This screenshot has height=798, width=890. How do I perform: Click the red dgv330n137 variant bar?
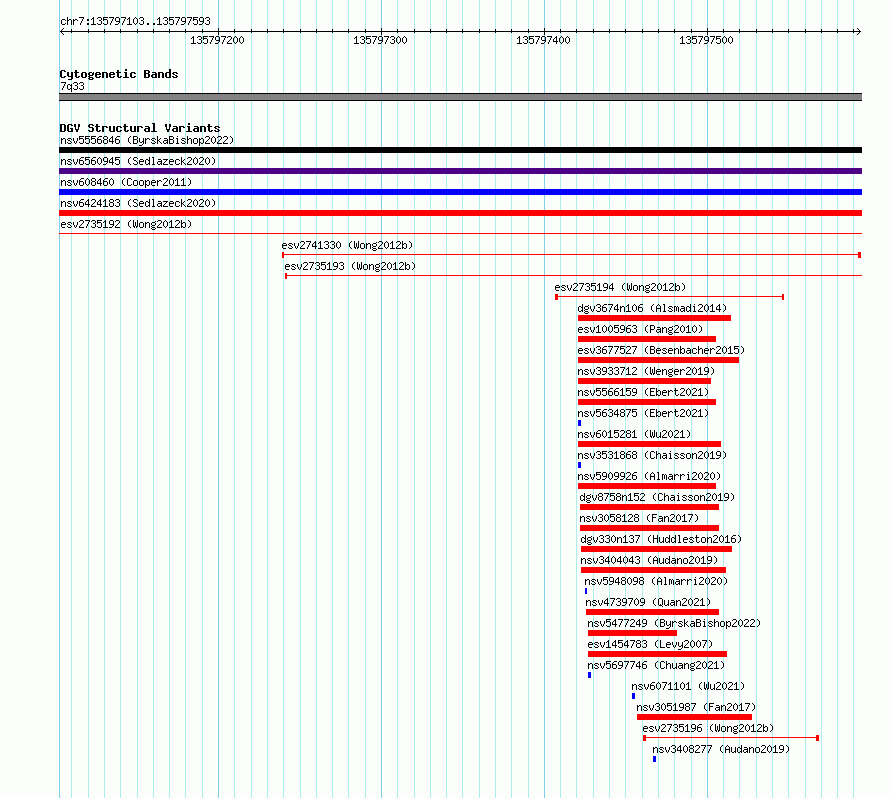coord(656,549)
